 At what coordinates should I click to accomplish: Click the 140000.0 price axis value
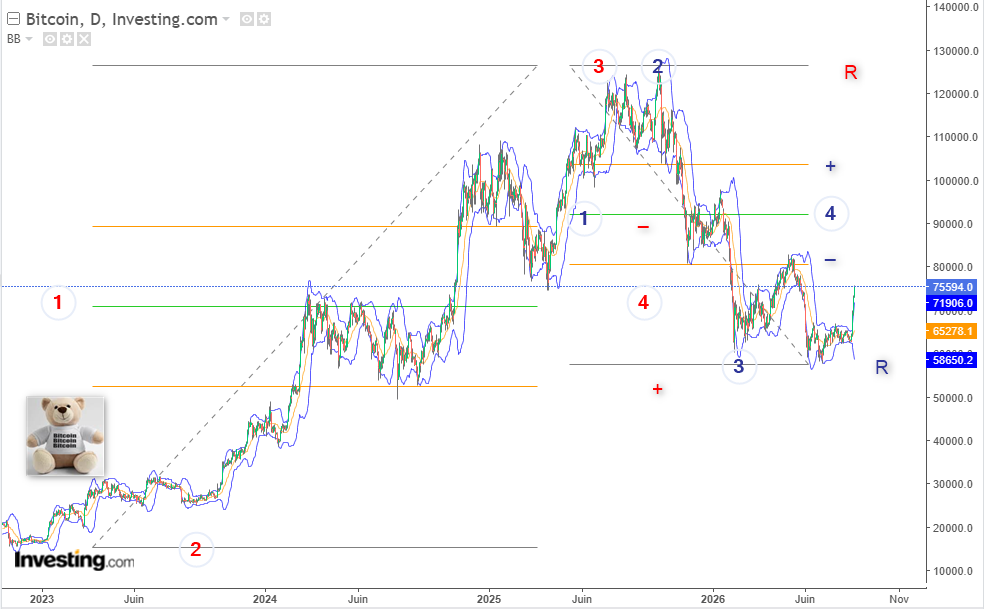[956, 7]
